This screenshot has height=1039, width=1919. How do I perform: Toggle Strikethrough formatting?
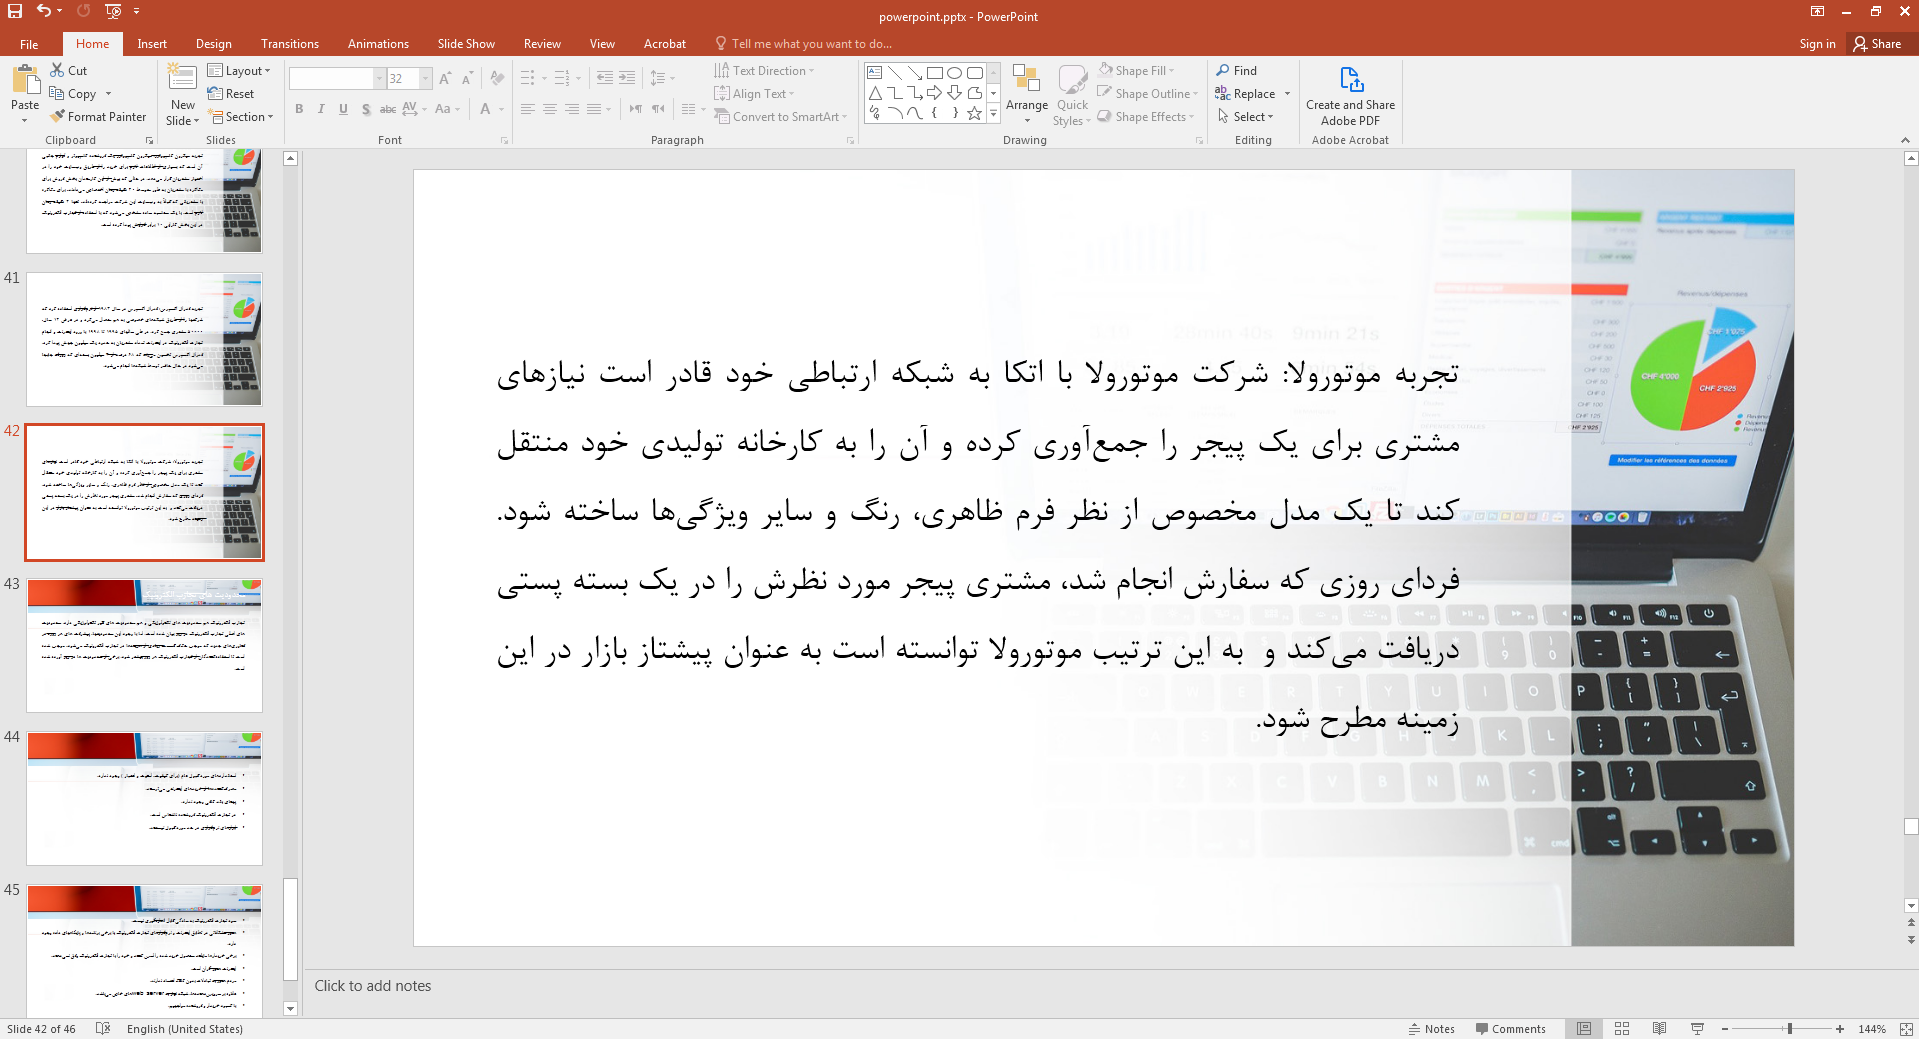click(x=388, y=109)
